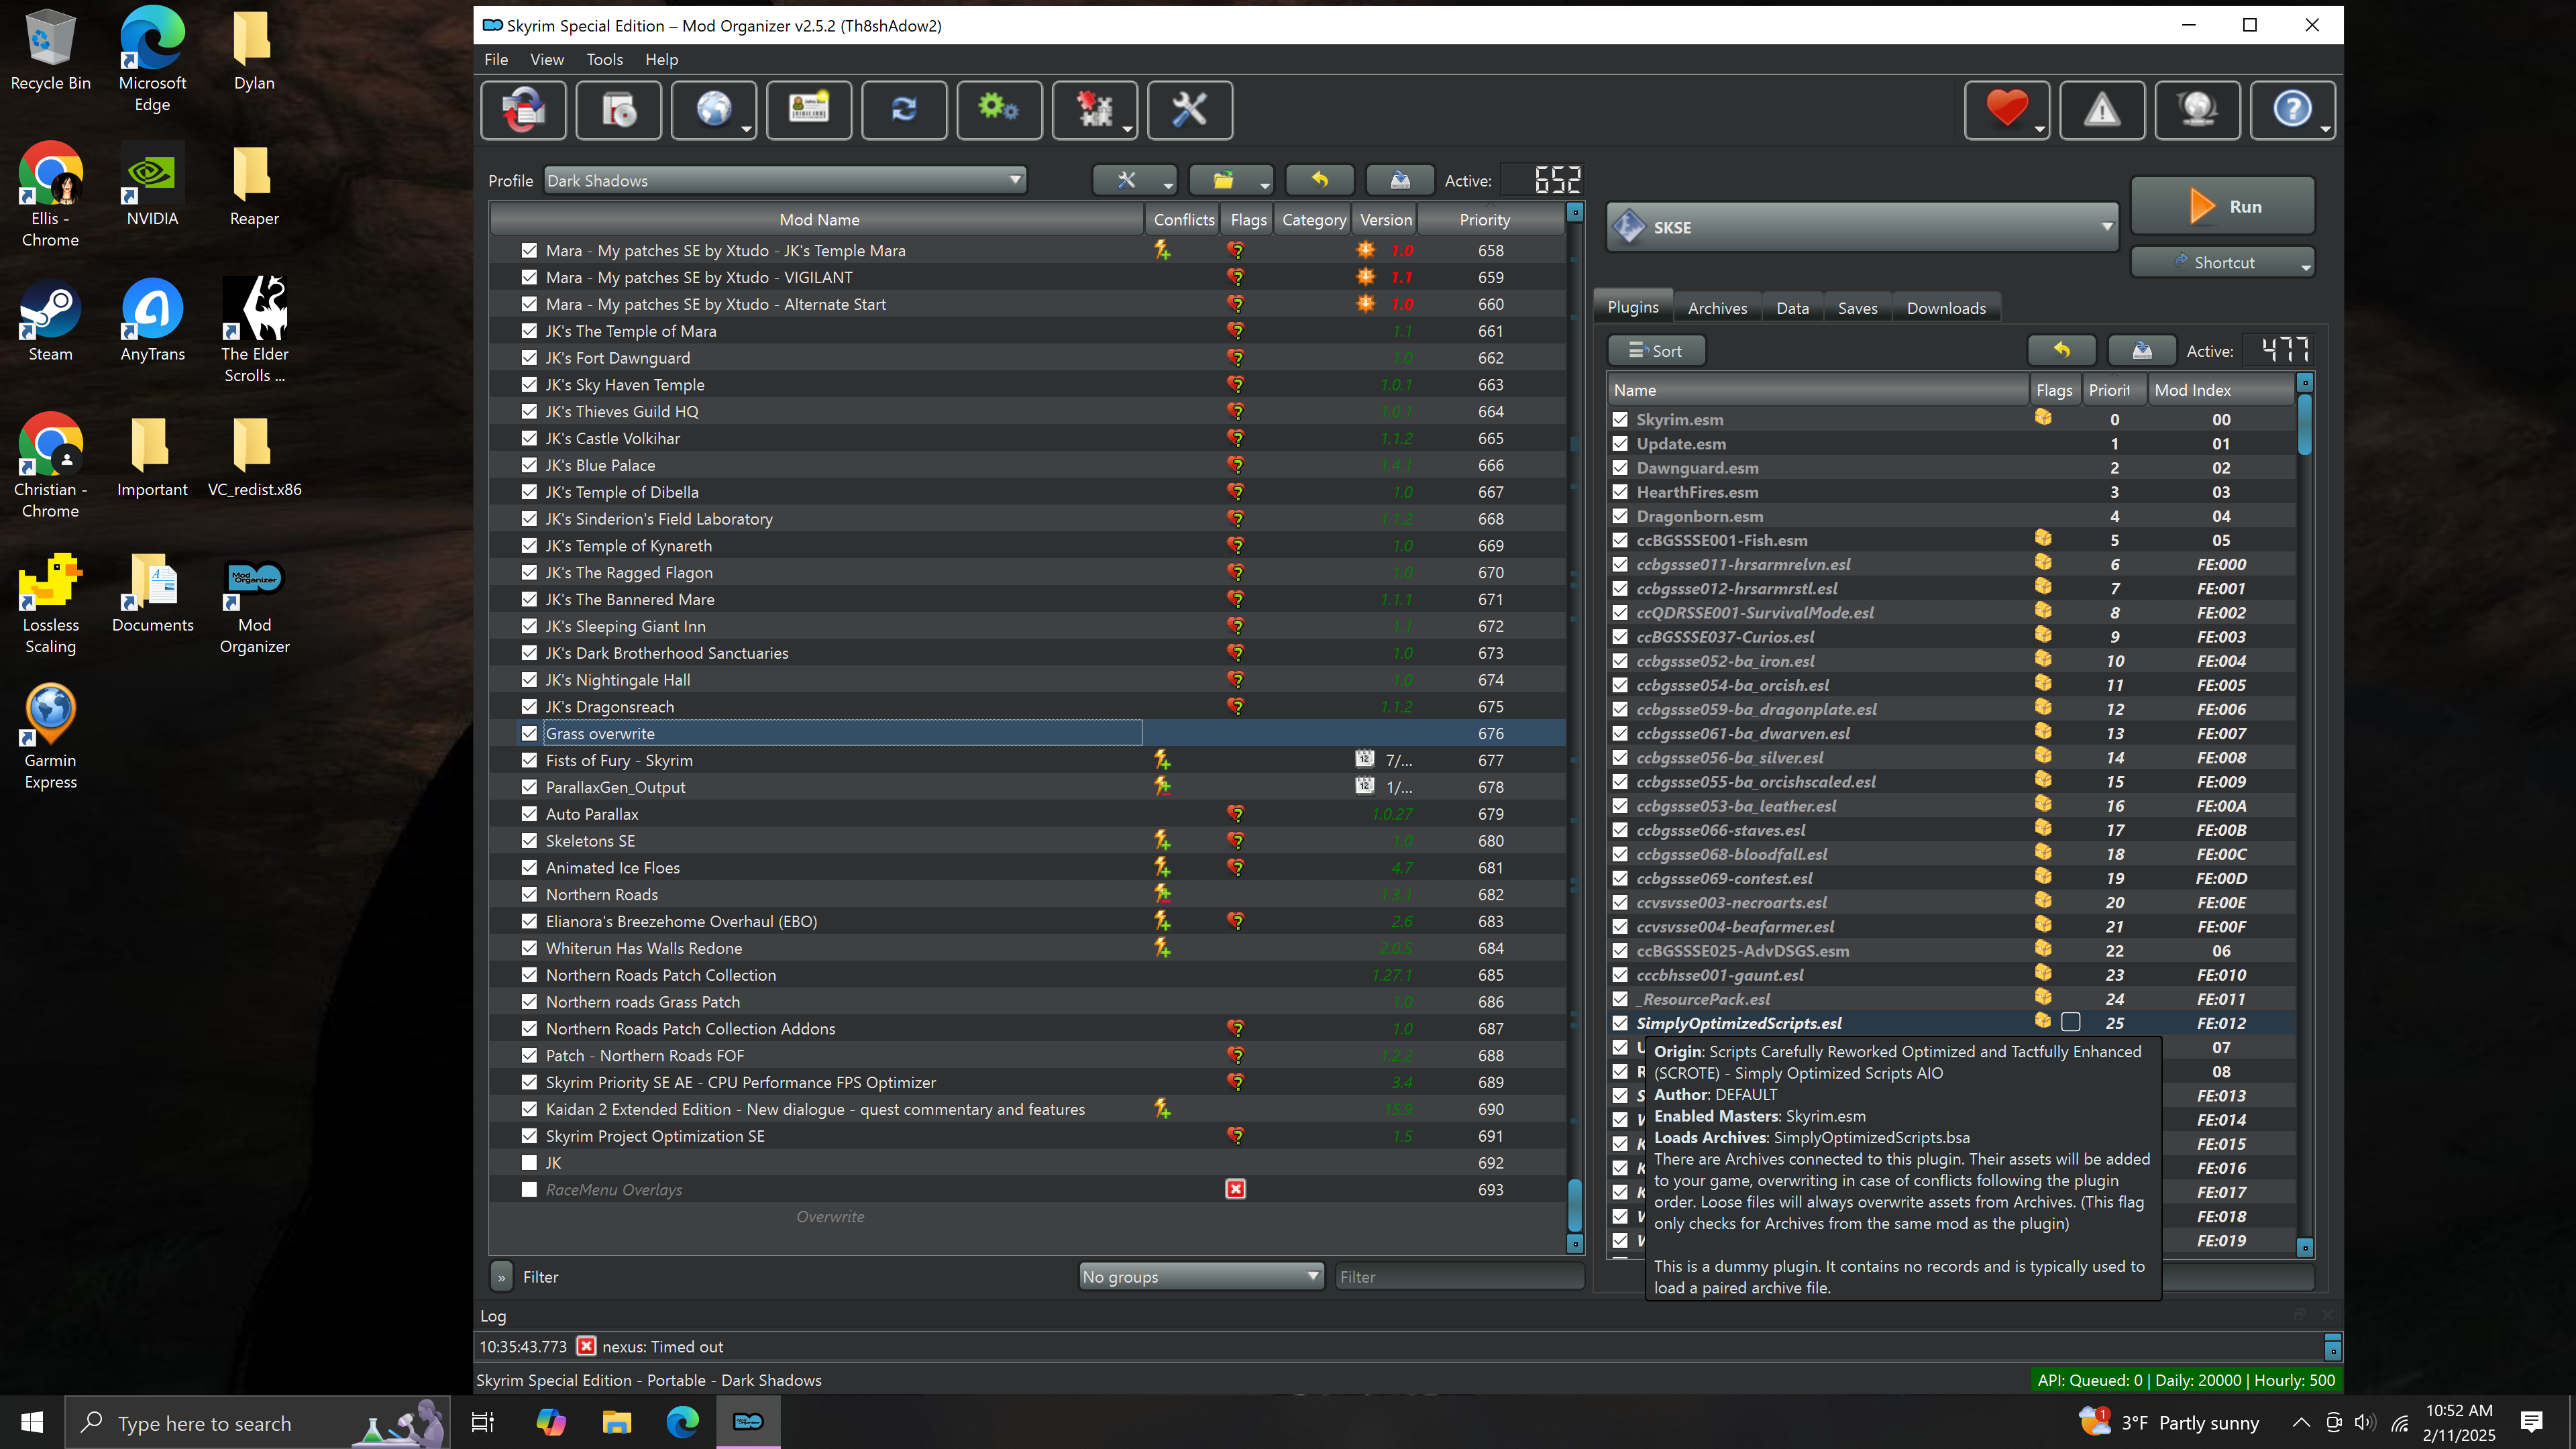The height and width of the screenshot is (1449, 2576).
Task: Sort mods by the Mod Name column header
Action: [818, 219]
